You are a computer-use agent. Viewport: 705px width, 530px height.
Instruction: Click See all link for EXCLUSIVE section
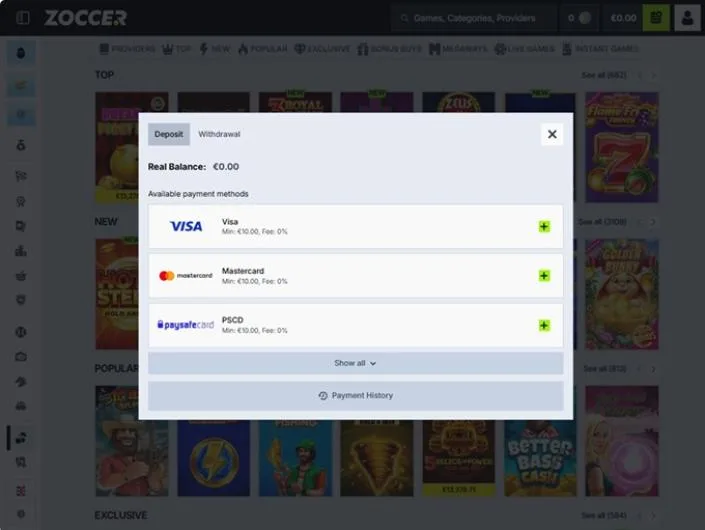pos(604,515)
